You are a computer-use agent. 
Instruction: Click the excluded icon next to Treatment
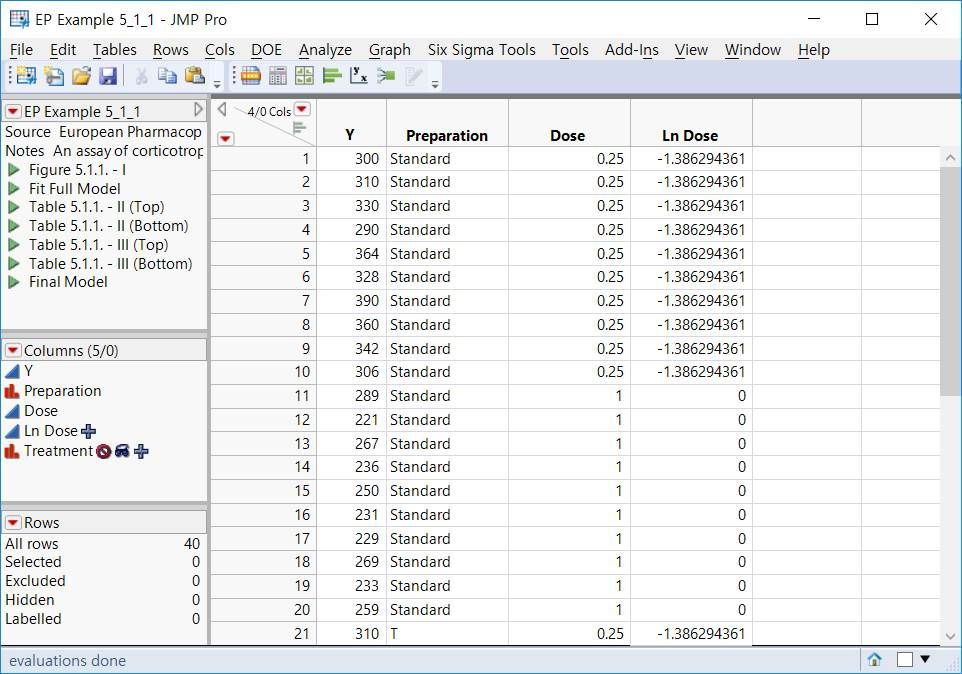point(103,451)
